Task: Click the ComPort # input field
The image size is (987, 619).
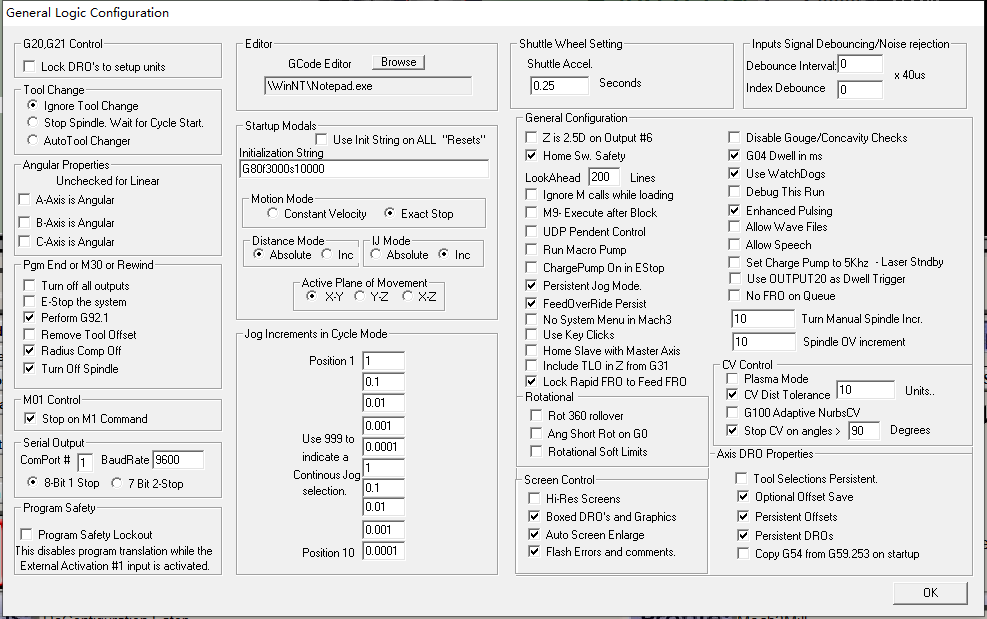Action: pos(85,462)
